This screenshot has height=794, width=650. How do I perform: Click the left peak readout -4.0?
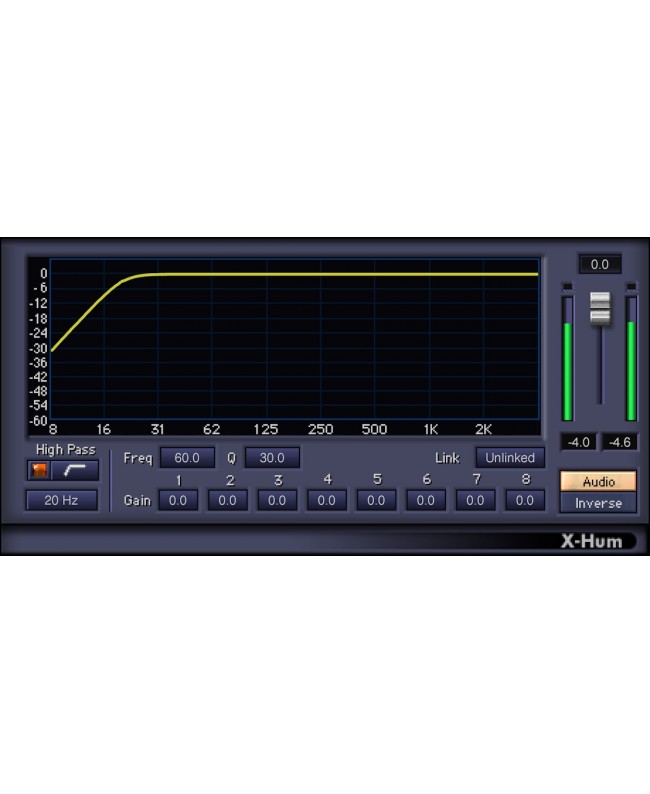pyautogui.click(x=579, y=443)
